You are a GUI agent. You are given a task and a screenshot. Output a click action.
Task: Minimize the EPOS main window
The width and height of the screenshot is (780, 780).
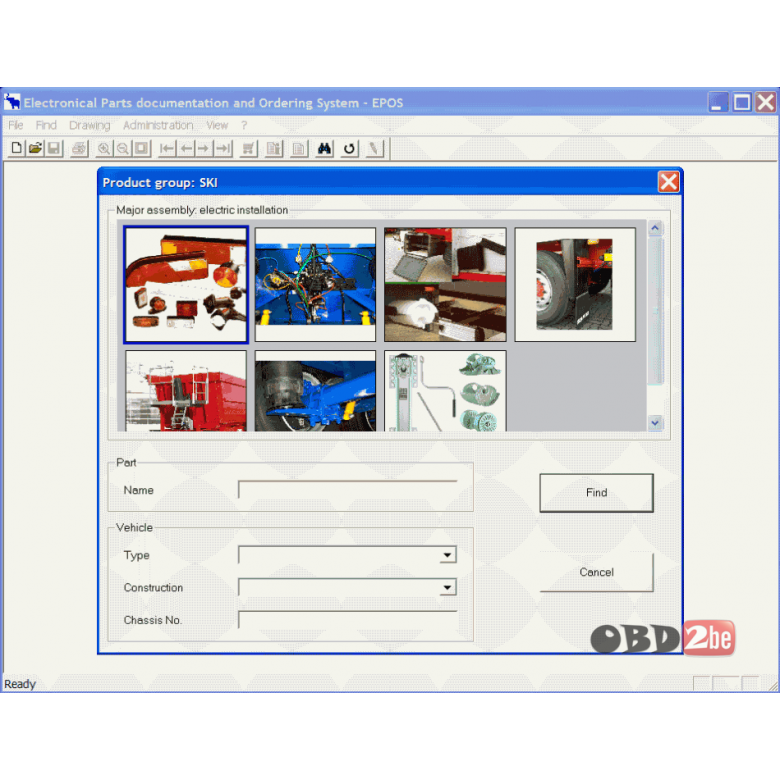(x=718, y=102)
